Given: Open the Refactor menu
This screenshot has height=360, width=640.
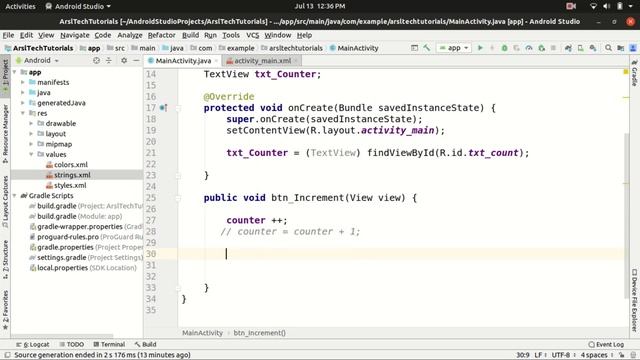Looking at the screenshot, I should click(x=161, y=35).
